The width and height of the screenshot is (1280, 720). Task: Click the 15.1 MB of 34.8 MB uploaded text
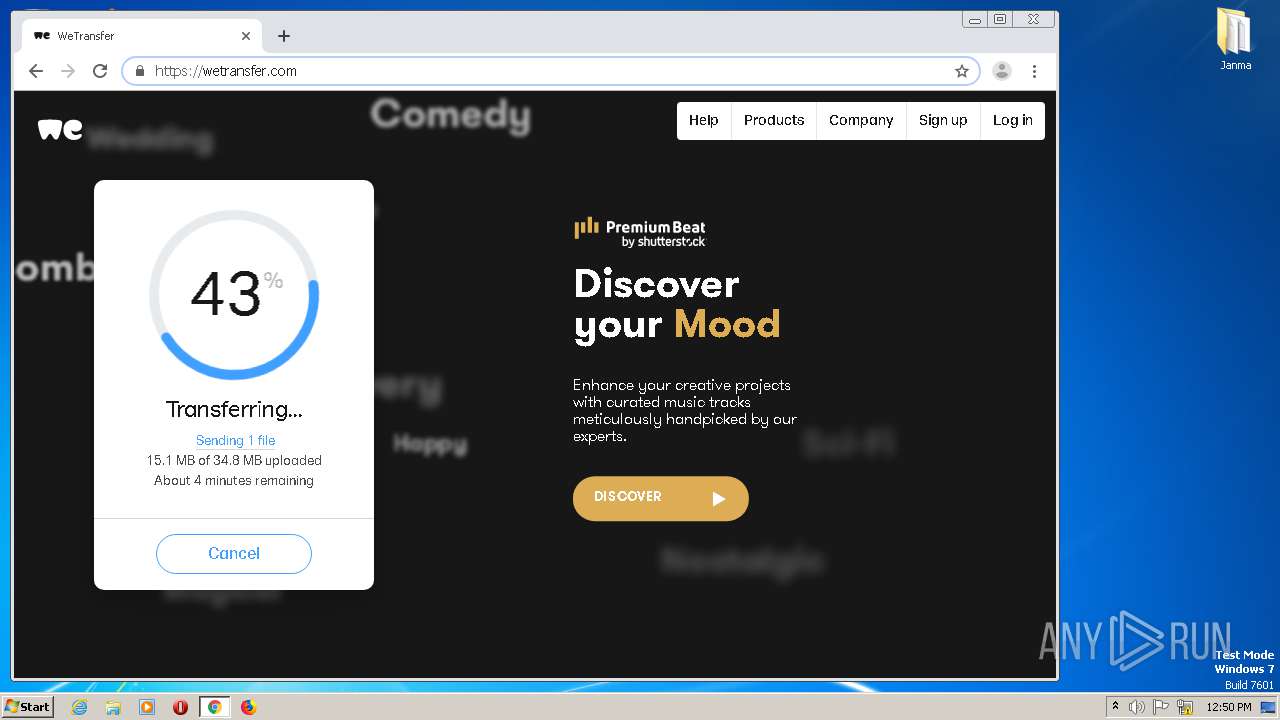tap(234, 461)
